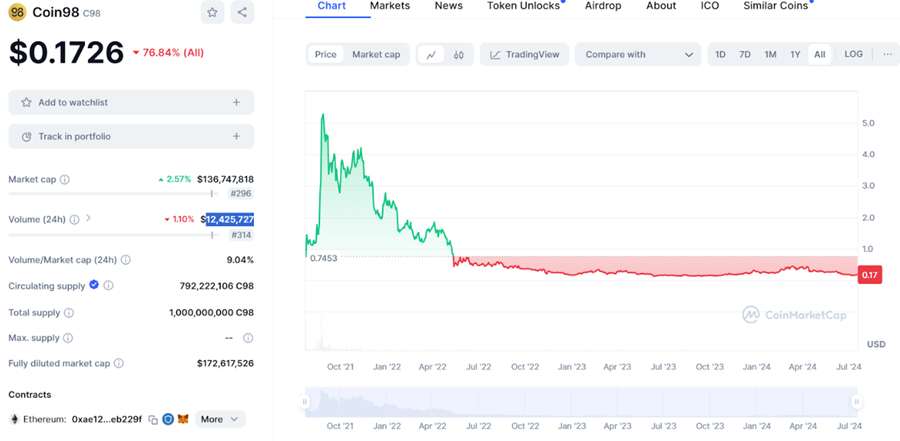The width and height of the screenshot is (900, 441).
Task: Toggle chart to Market cap view
Action: tap(376, 54)
